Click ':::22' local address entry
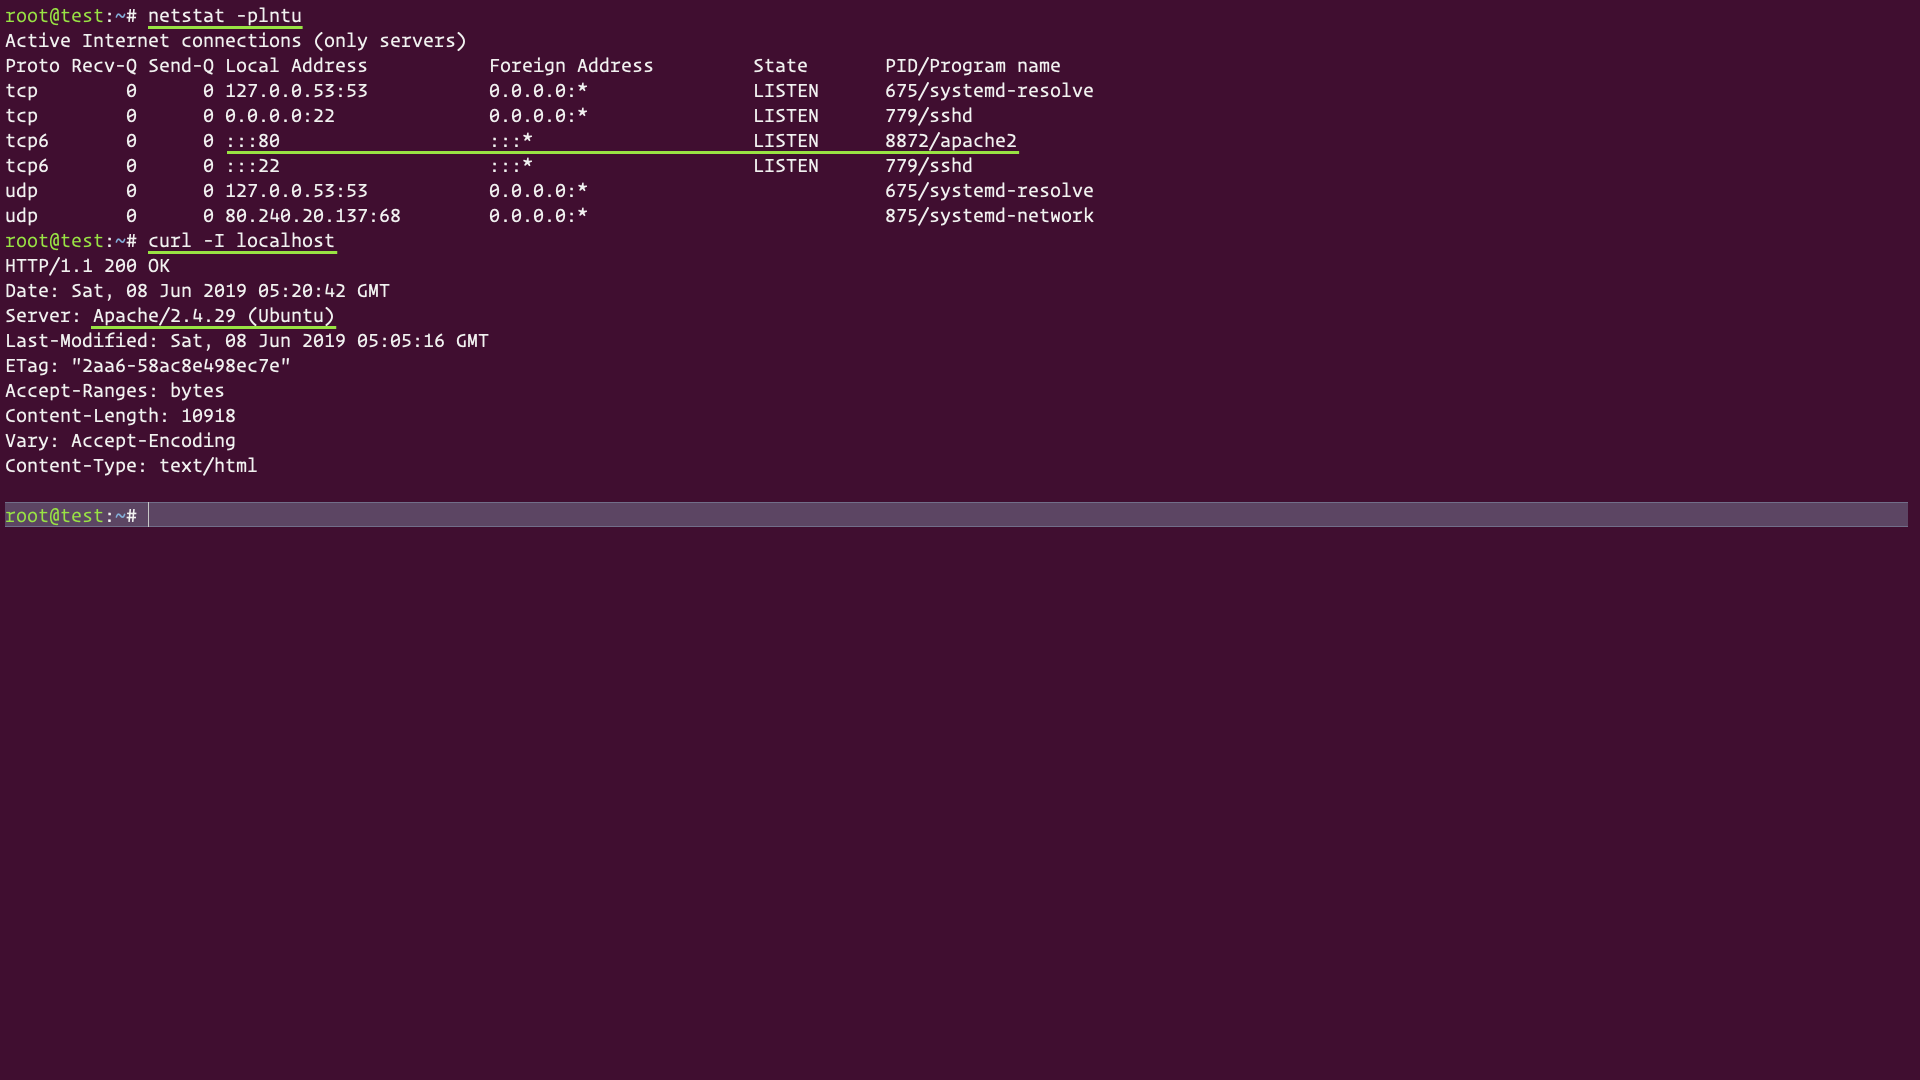 (253, 166)
